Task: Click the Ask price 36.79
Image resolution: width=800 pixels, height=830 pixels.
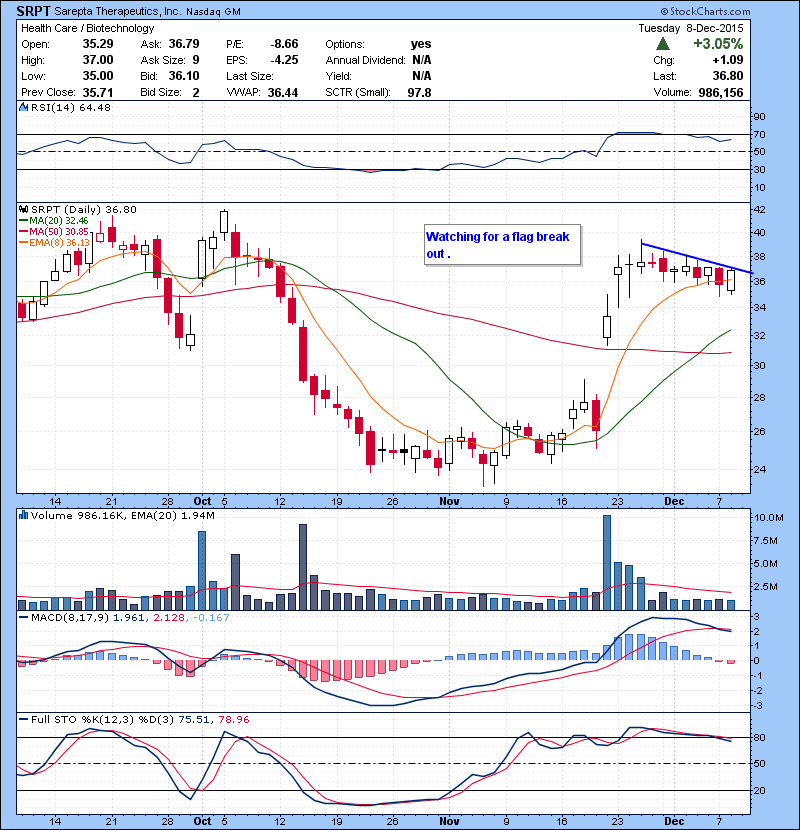Action: coord(184,44)
